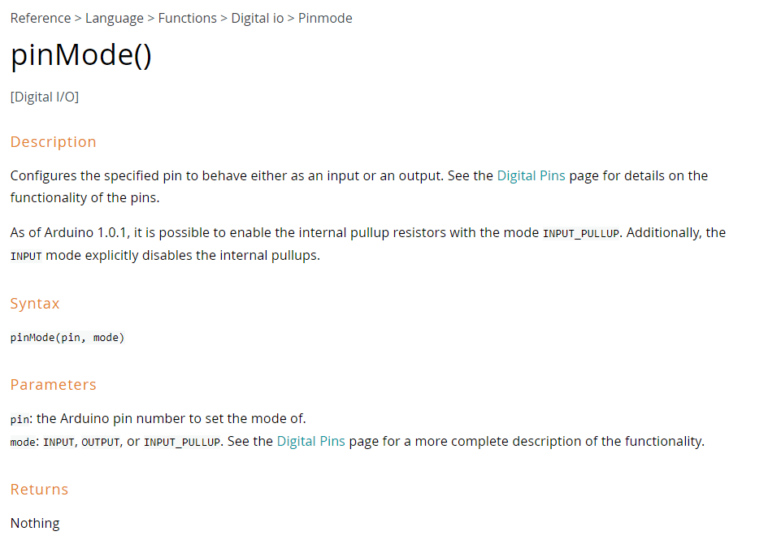Click INPUT_PULLUP code in the Arduino 1.0.1 sentence
This screenshot has width=768, height=553.
pyautogui.click(x=582, y=233)
